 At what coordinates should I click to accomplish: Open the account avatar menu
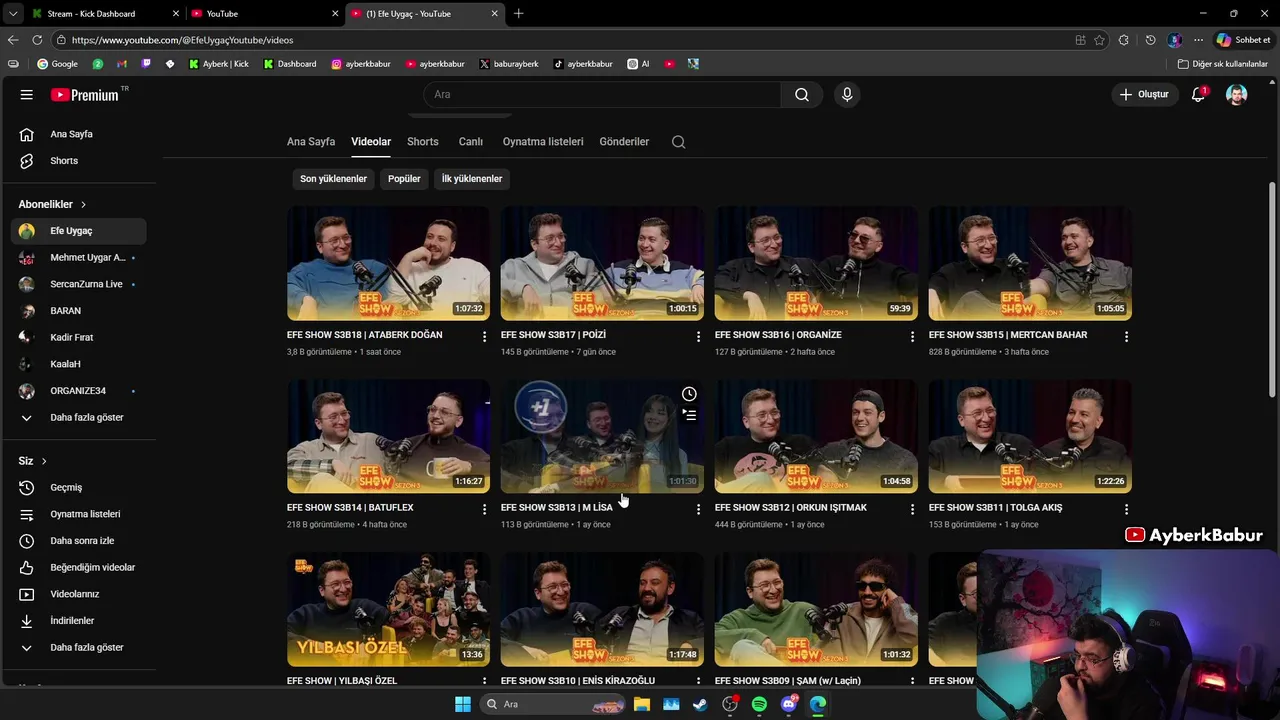tap(1237, 95)
